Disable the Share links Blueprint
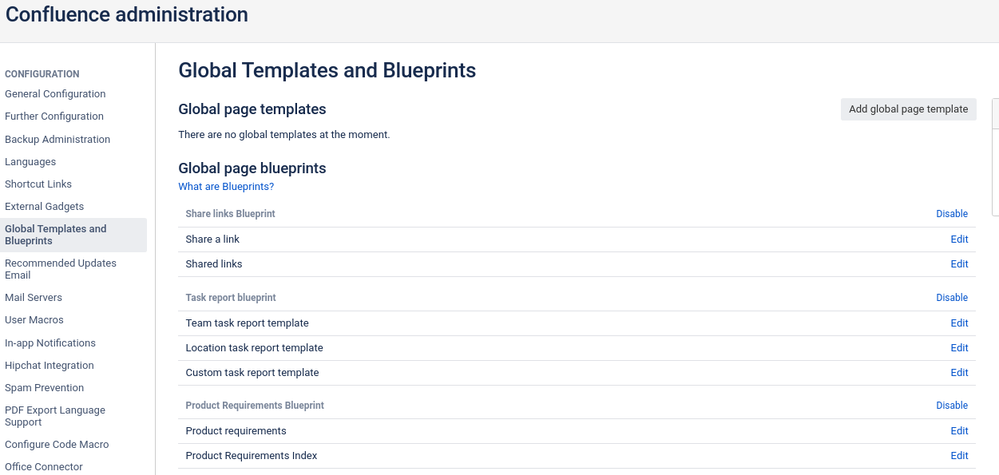The image size is (999, 475). (x=952, y=213)
